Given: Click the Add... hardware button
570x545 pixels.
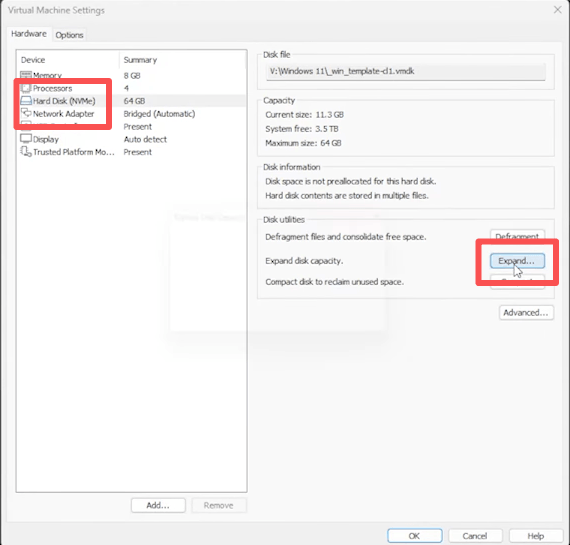Looking at the screenshot, I should click(158, 505).
